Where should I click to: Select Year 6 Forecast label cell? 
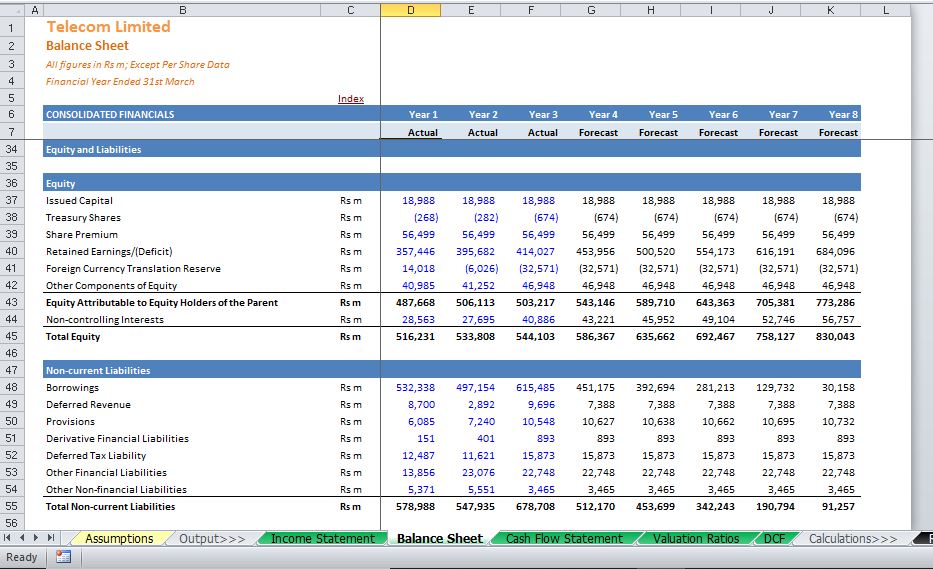click(x=718, y=132)
